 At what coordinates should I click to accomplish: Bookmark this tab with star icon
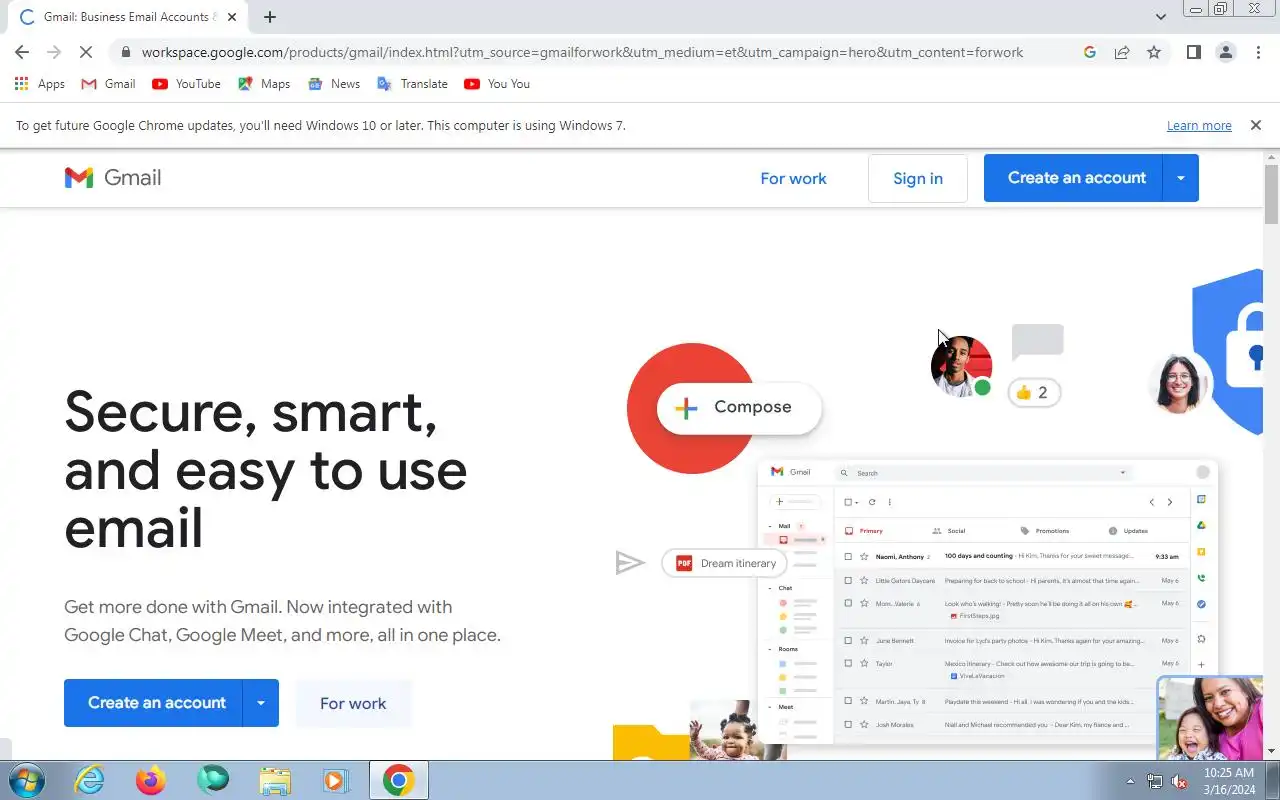1154,52
